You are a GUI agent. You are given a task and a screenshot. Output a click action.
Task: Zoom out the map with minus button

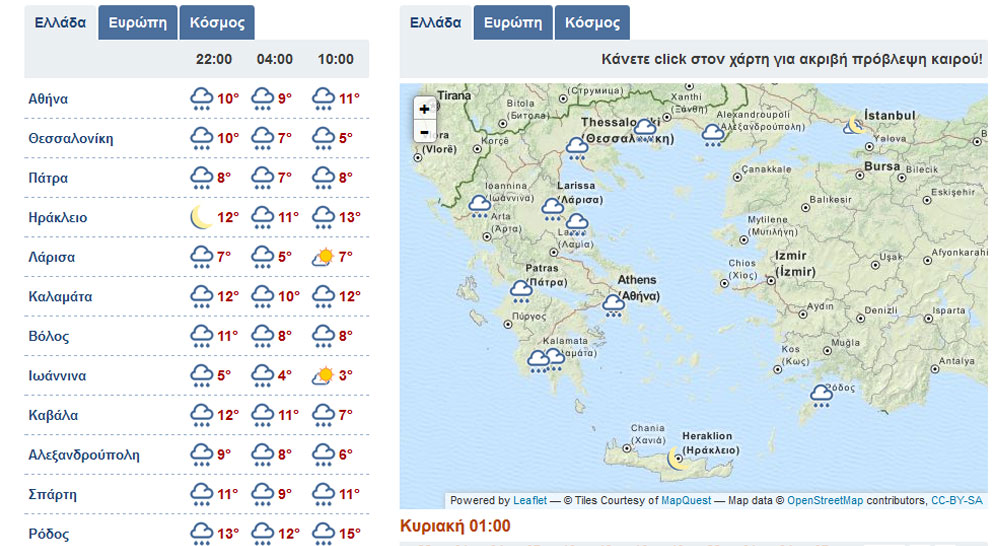(424, 132)
